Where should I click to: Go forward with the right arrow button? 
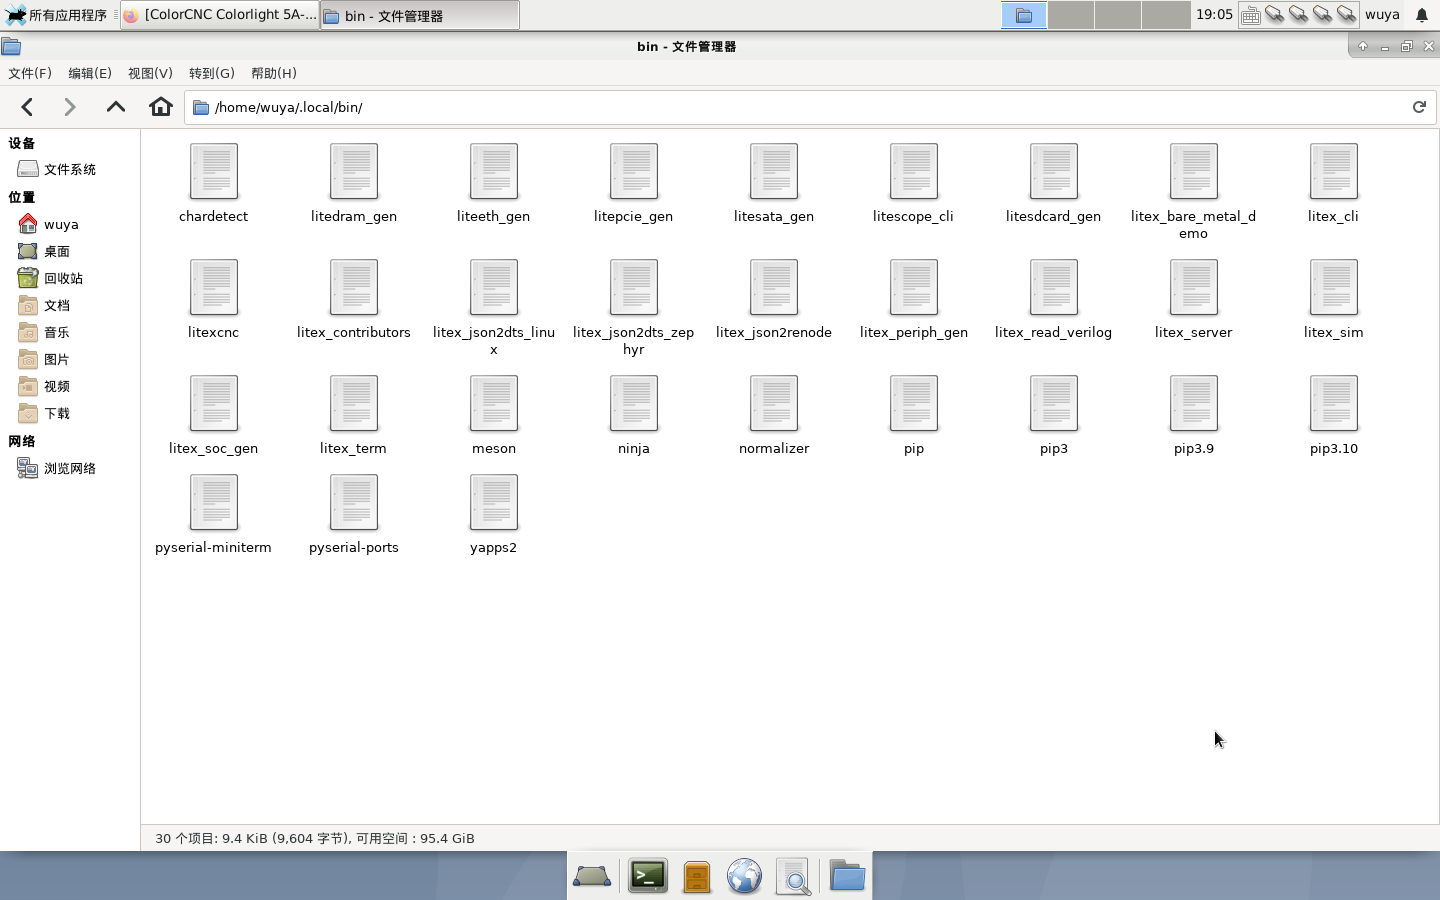point(70,107)
